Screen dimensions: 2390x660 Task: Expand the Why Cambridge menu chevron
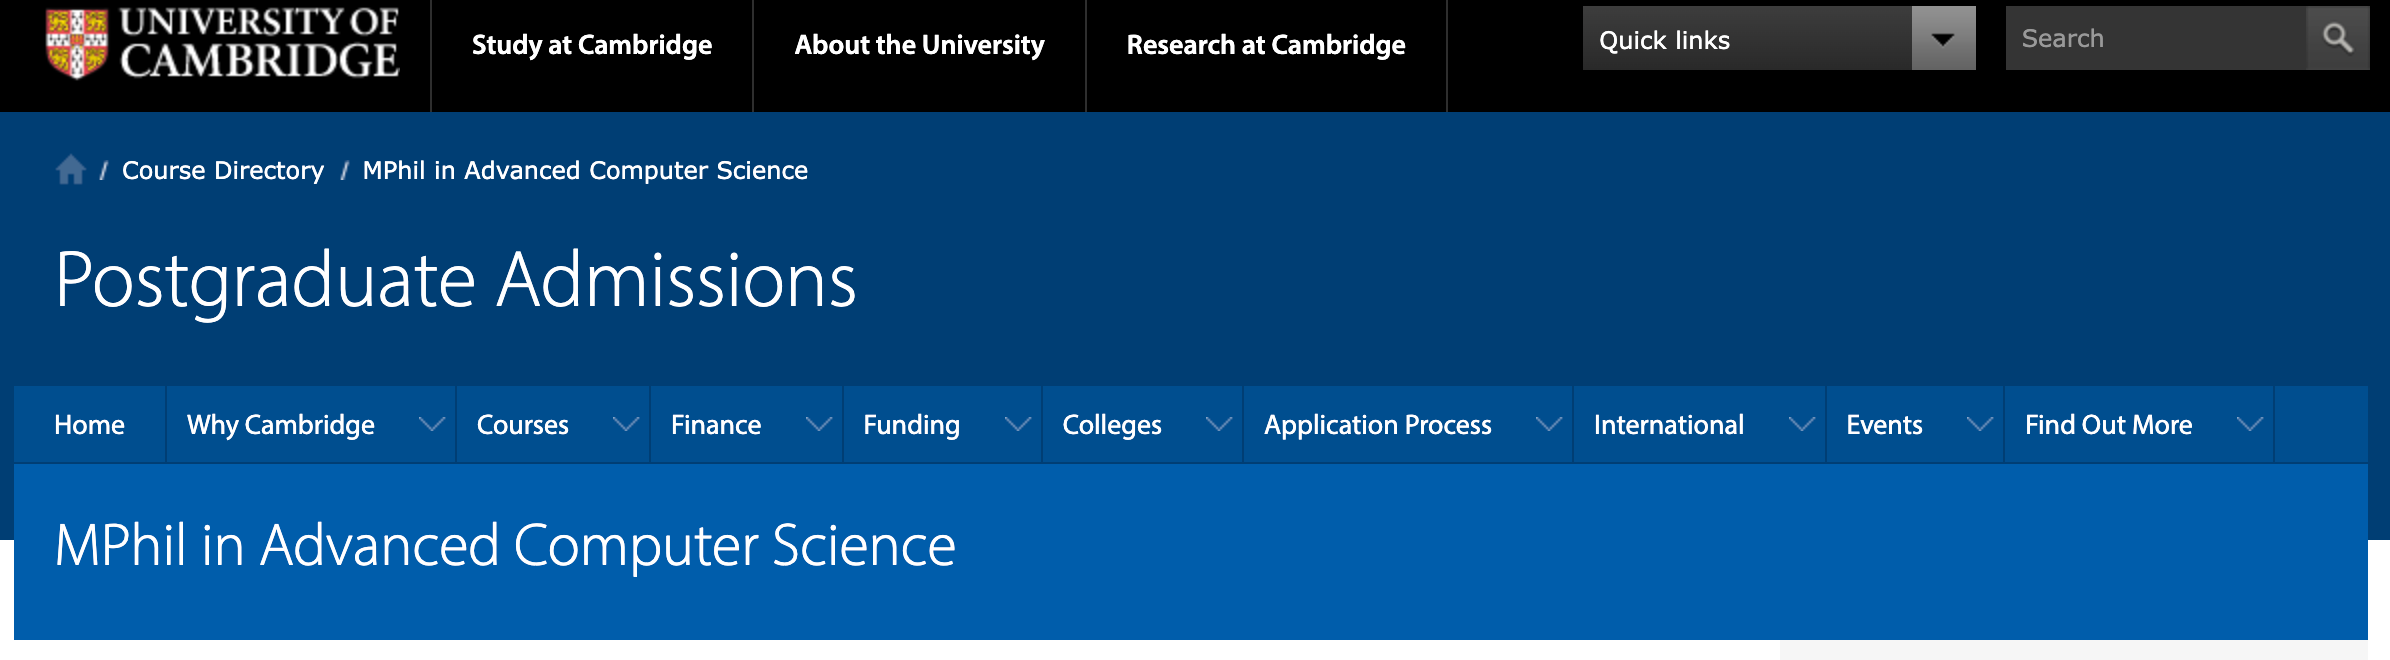432,424
